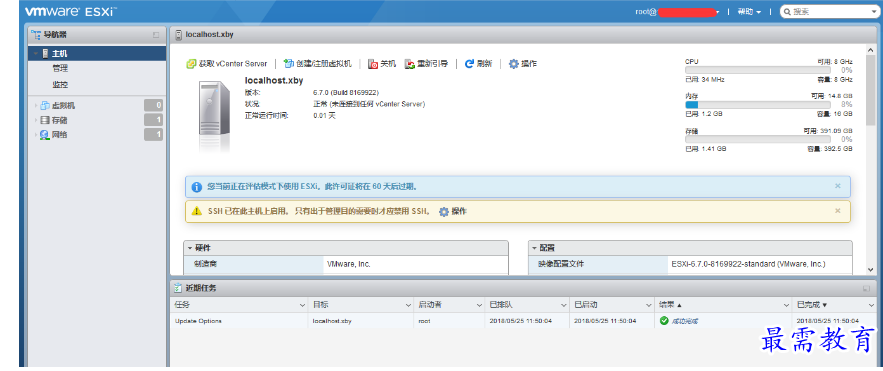Collapse the Hardware (硬件) section
883x371 pixels.
[190, 248]
